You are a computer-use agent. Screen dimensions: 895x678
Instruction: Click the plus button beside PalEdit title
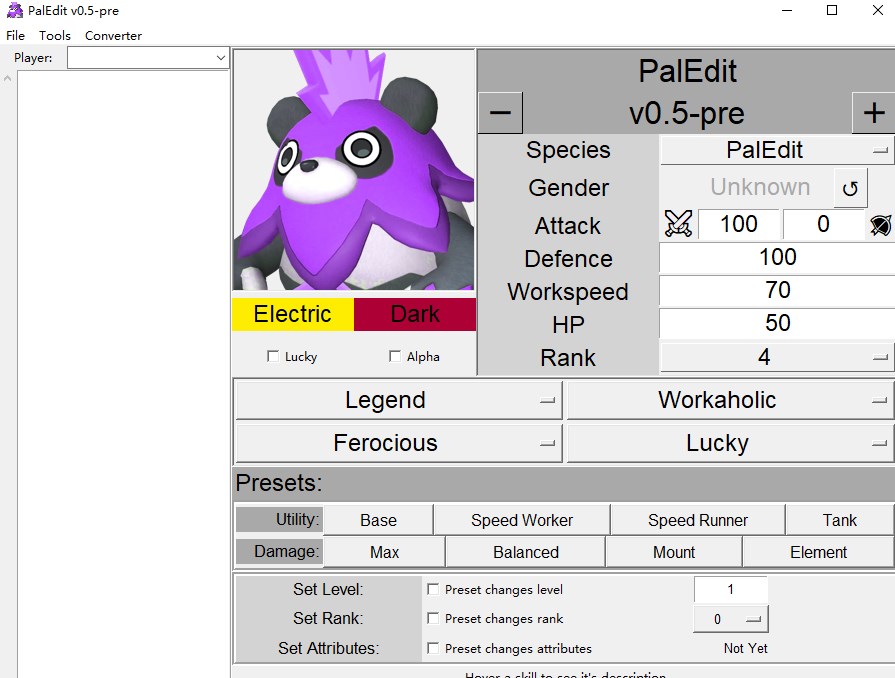click(873, 113)
